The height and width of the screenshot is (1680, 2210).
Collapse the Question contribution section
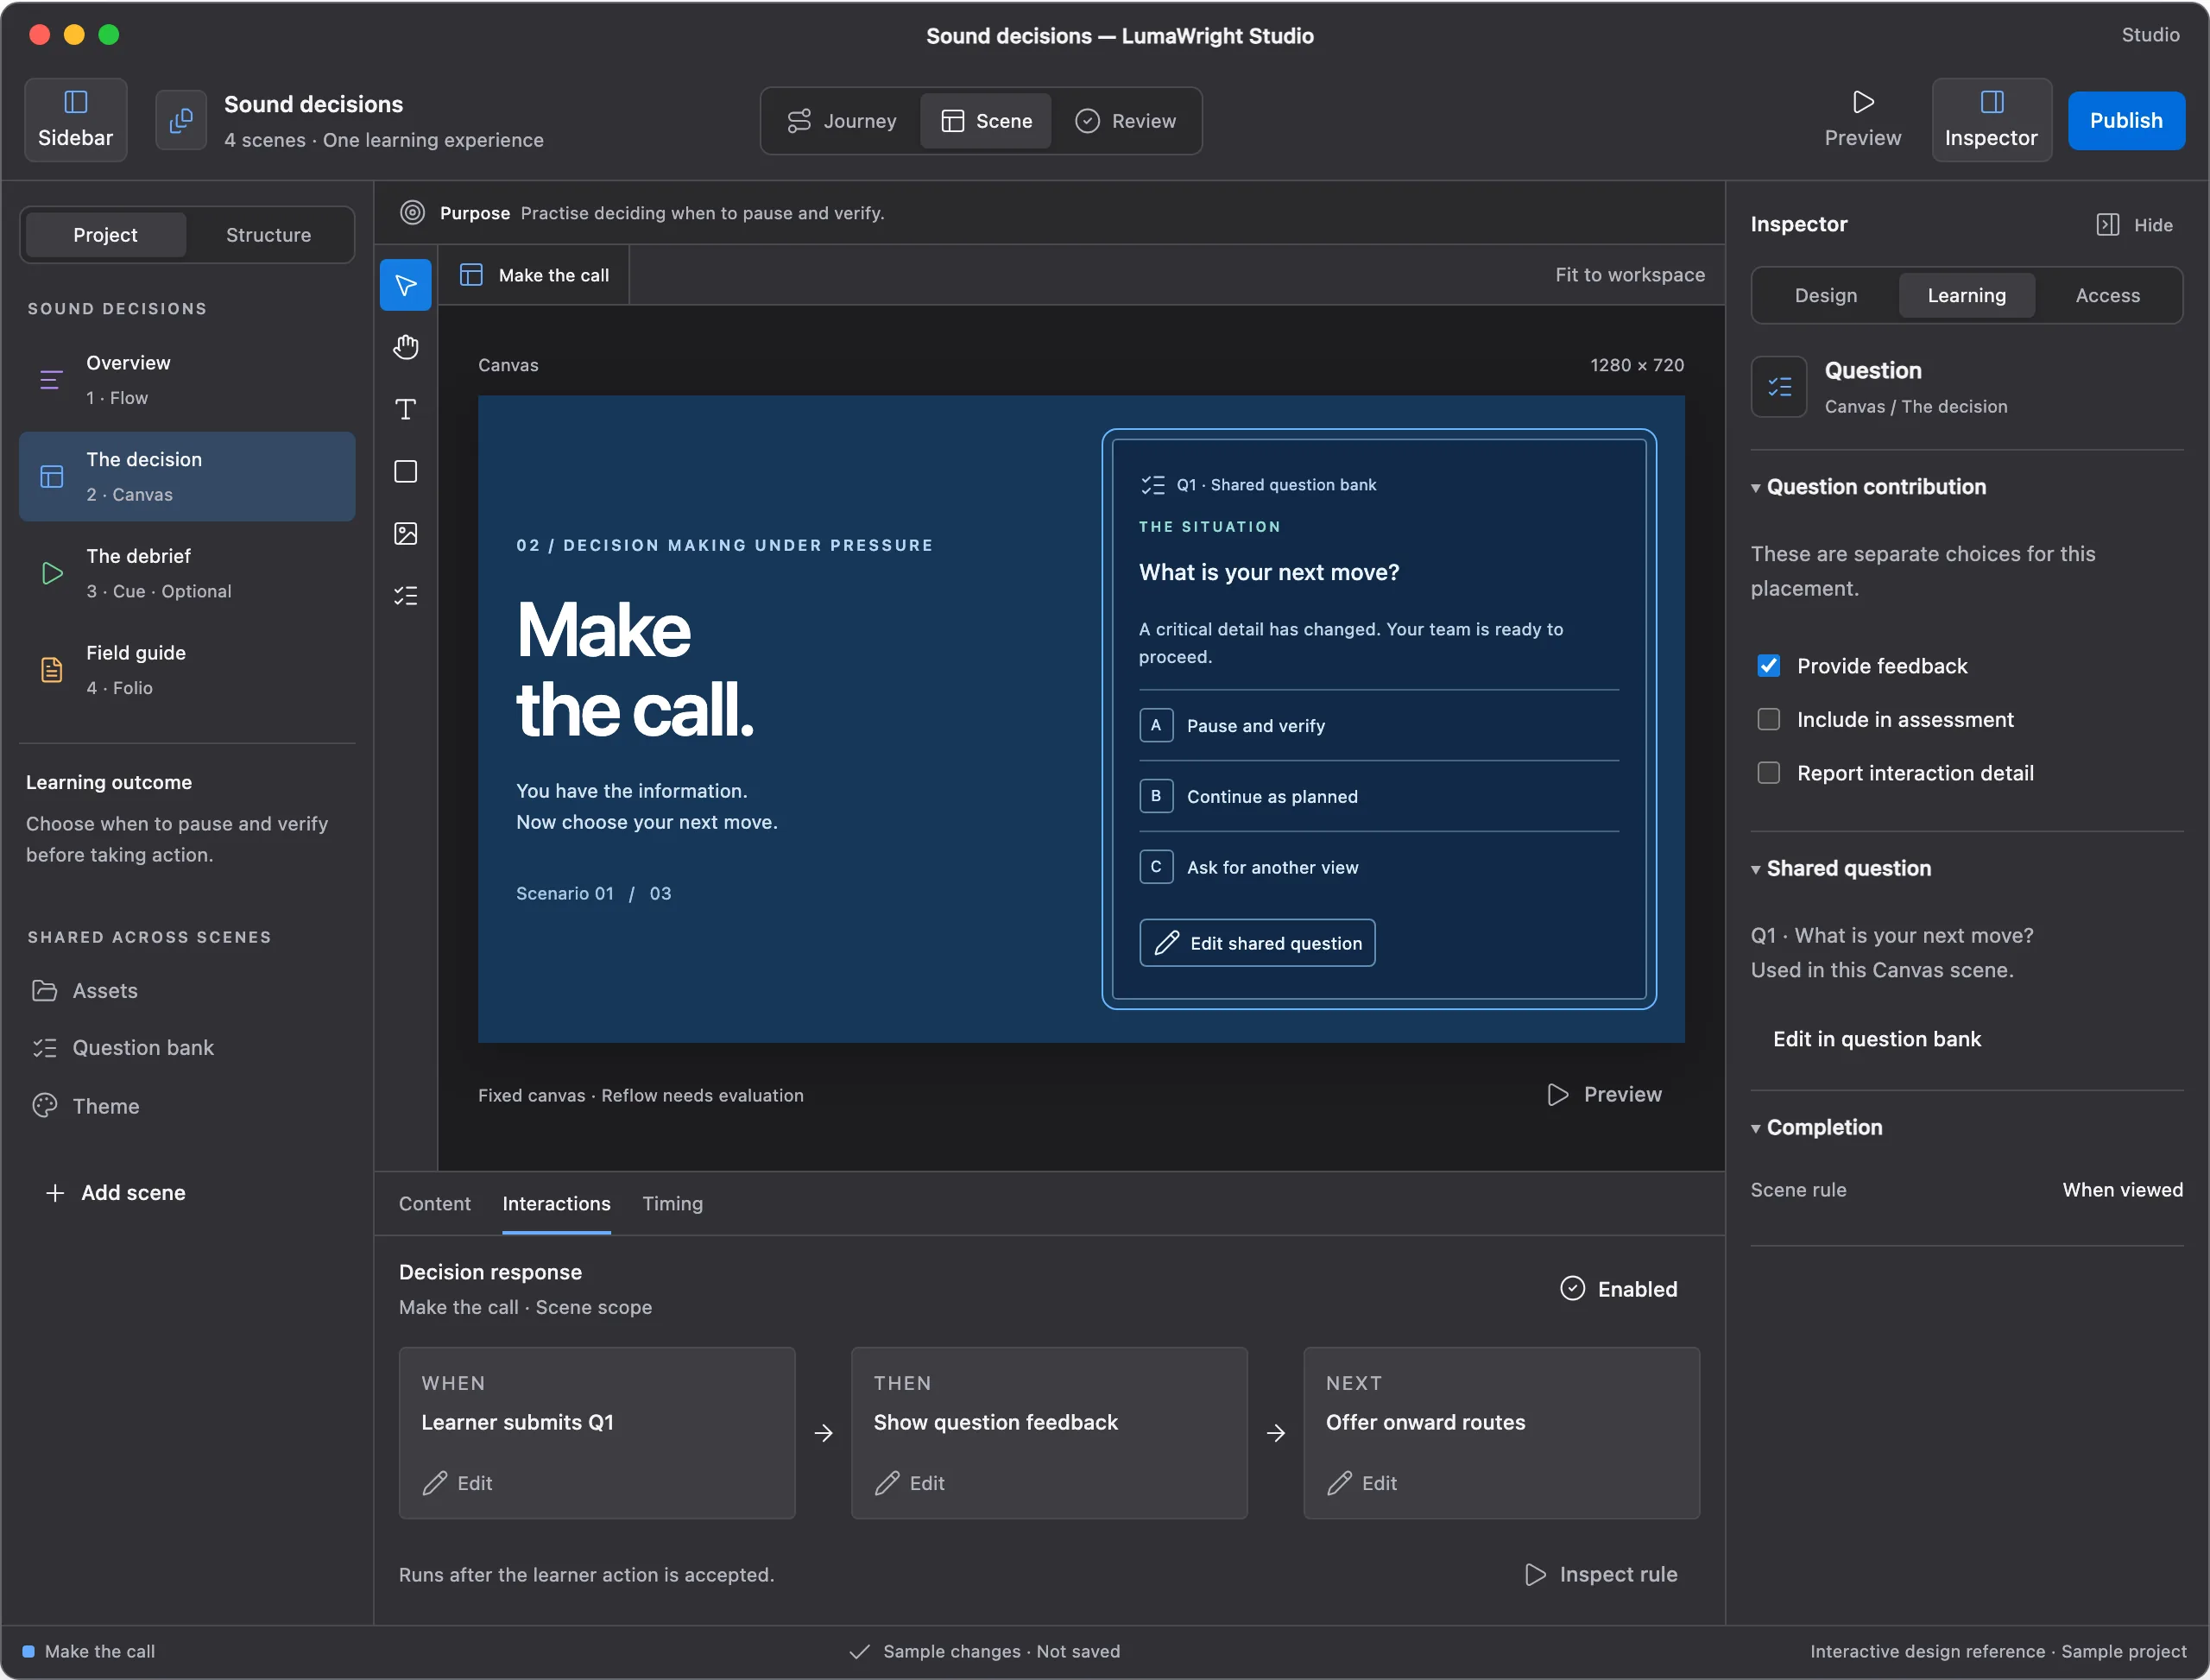point(1868,487)
